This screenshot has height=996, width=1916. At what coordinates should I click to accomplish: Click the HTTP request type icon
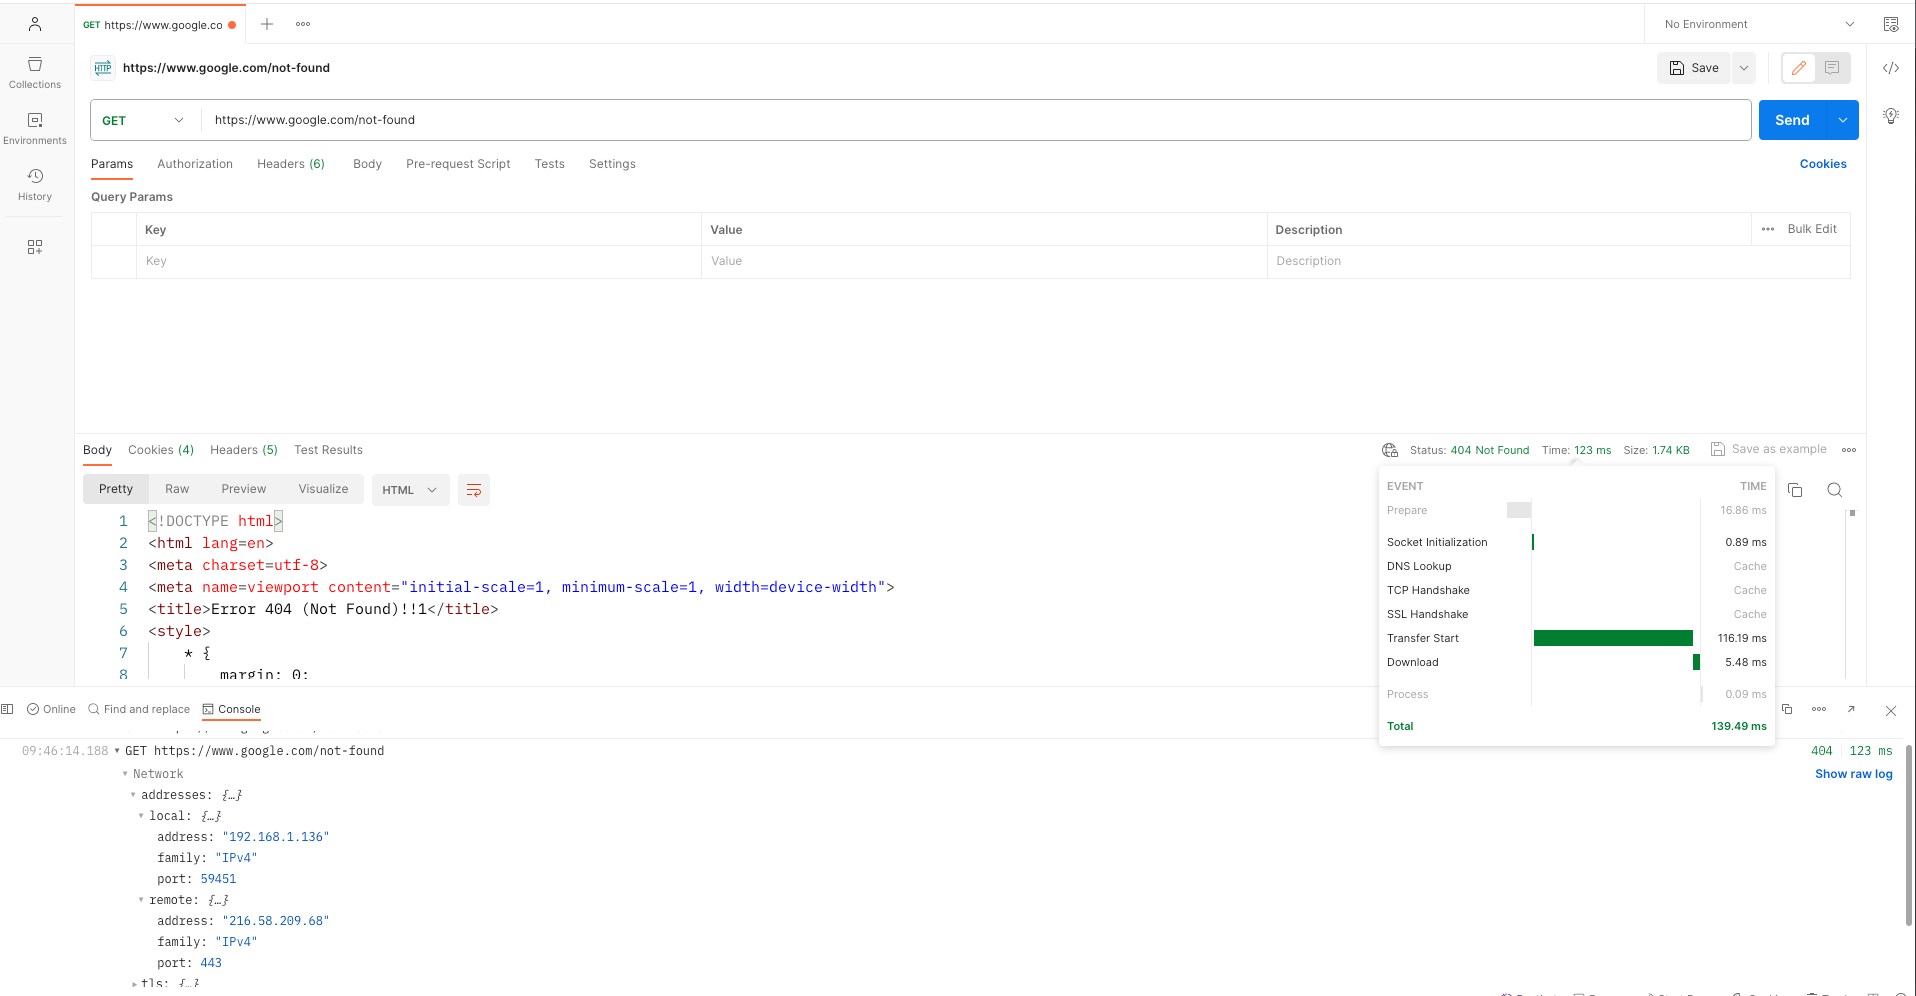(103, 68)
